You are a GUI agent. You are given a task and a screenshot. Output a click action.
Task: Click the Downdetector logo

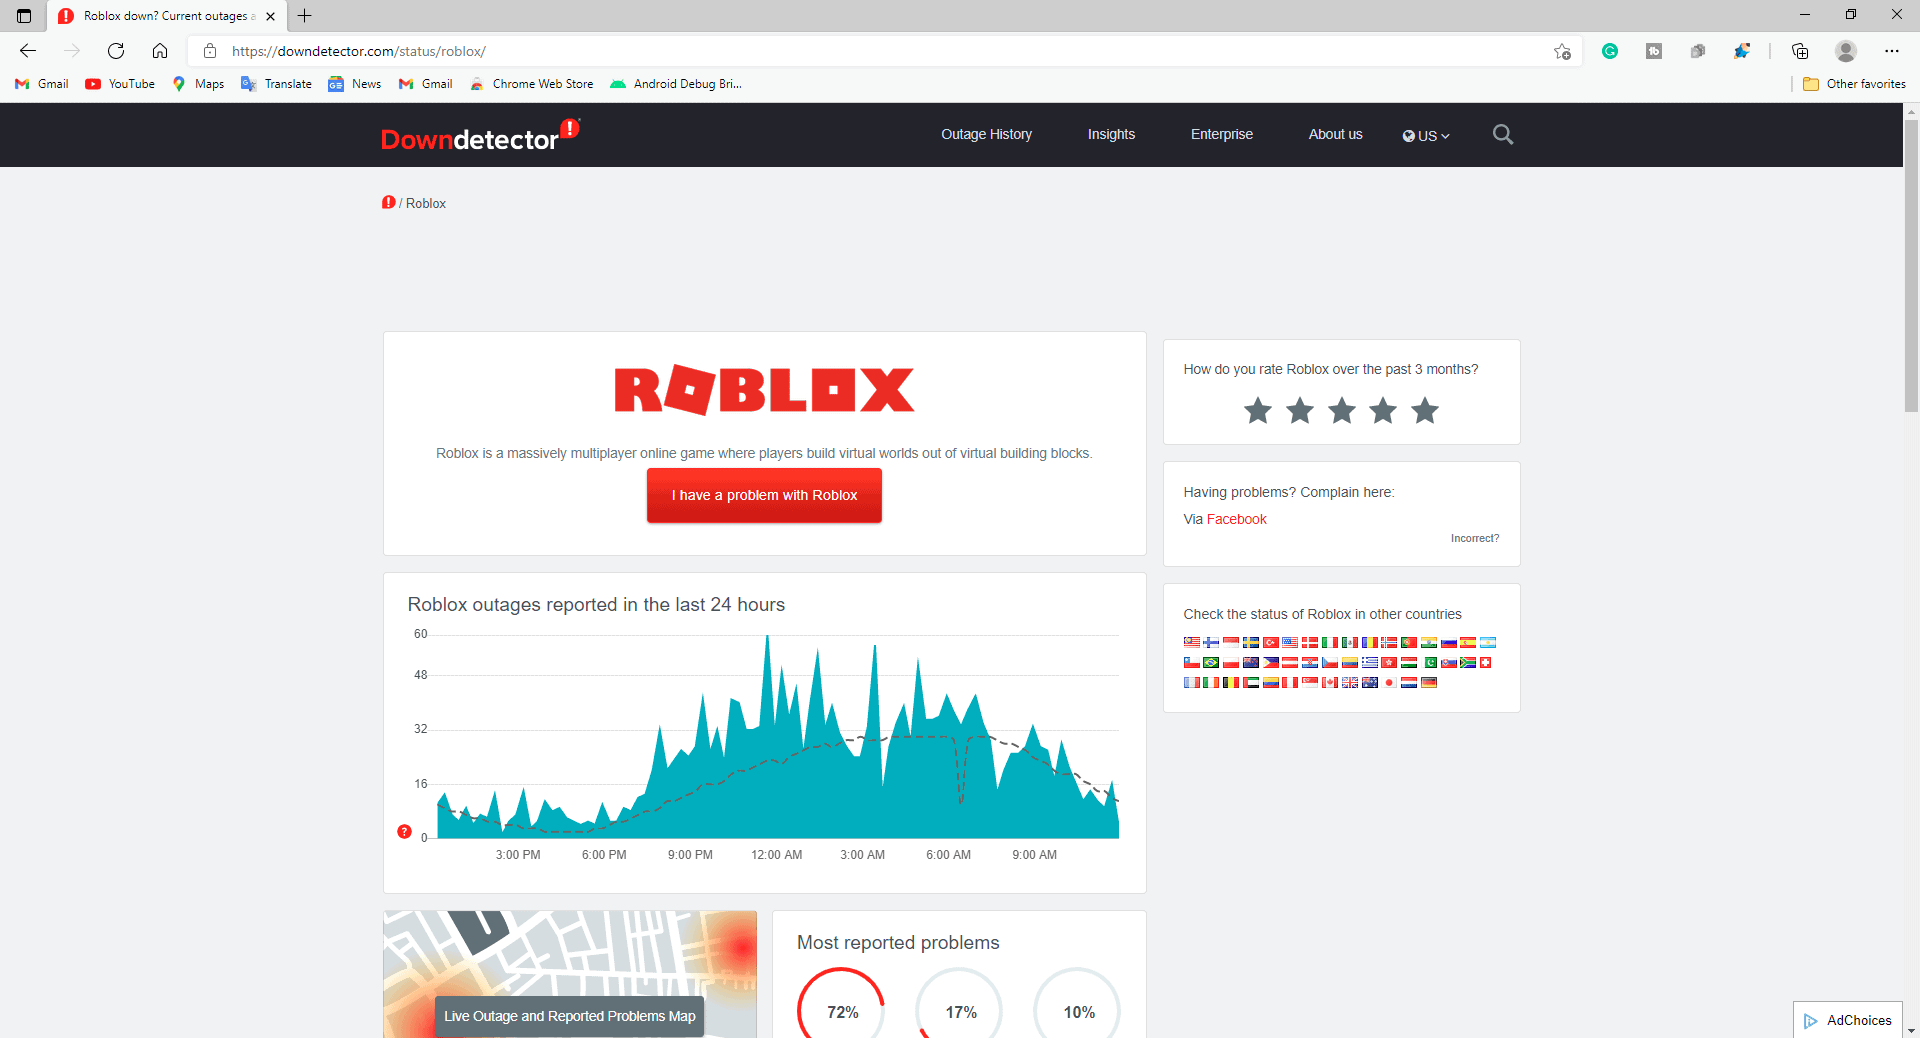coord(480,135)
